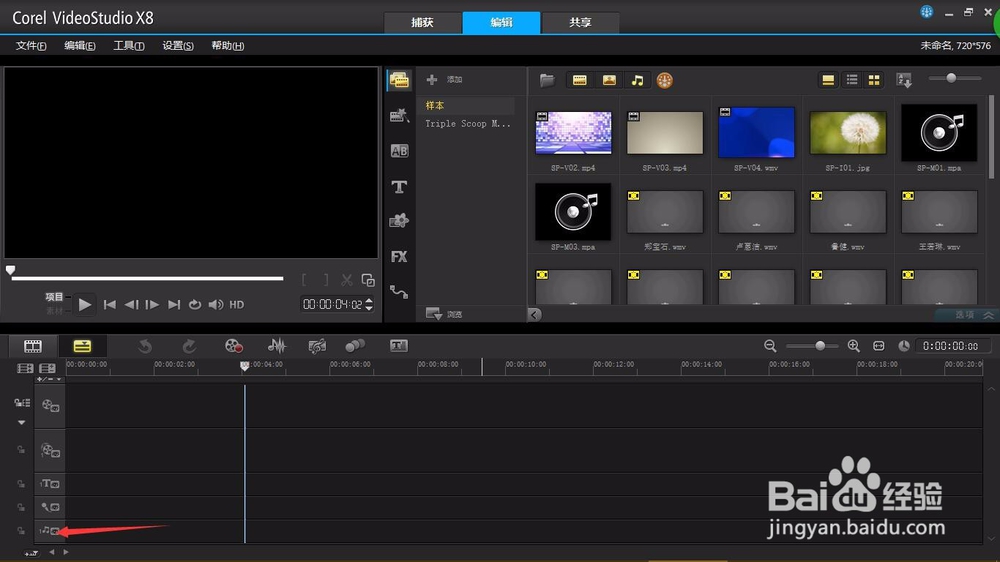Lock the title track

pos(21,484)
